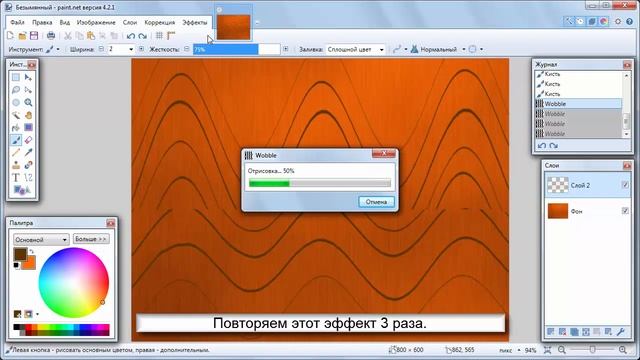This screenshot has width=640, height=360.
Task: Open the Вид menu
Action: tap(64, 22)
